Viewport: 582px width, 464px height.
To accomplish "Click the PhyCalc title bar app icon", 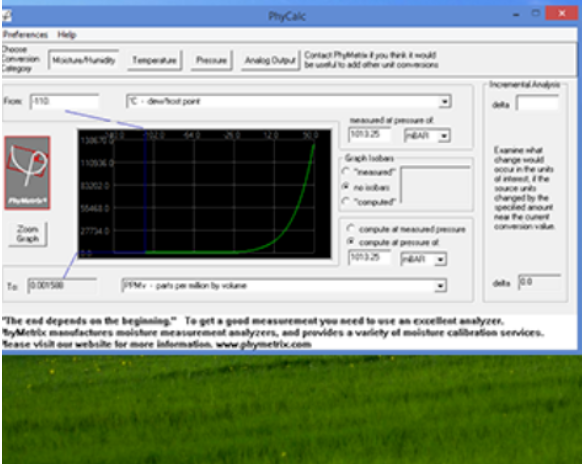I will tap(6, 16).
